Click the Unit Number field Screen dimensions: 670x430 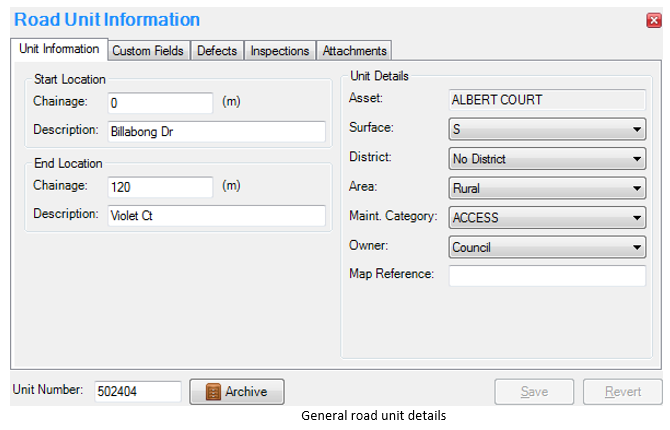pos(137,392)
